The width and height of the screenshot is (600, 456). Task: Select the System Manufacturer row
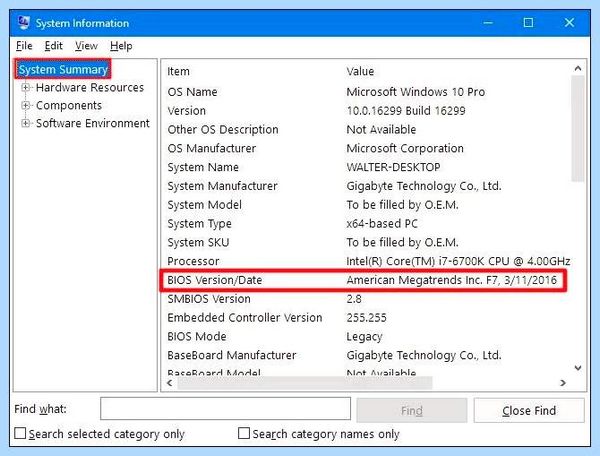pos(367,186)
